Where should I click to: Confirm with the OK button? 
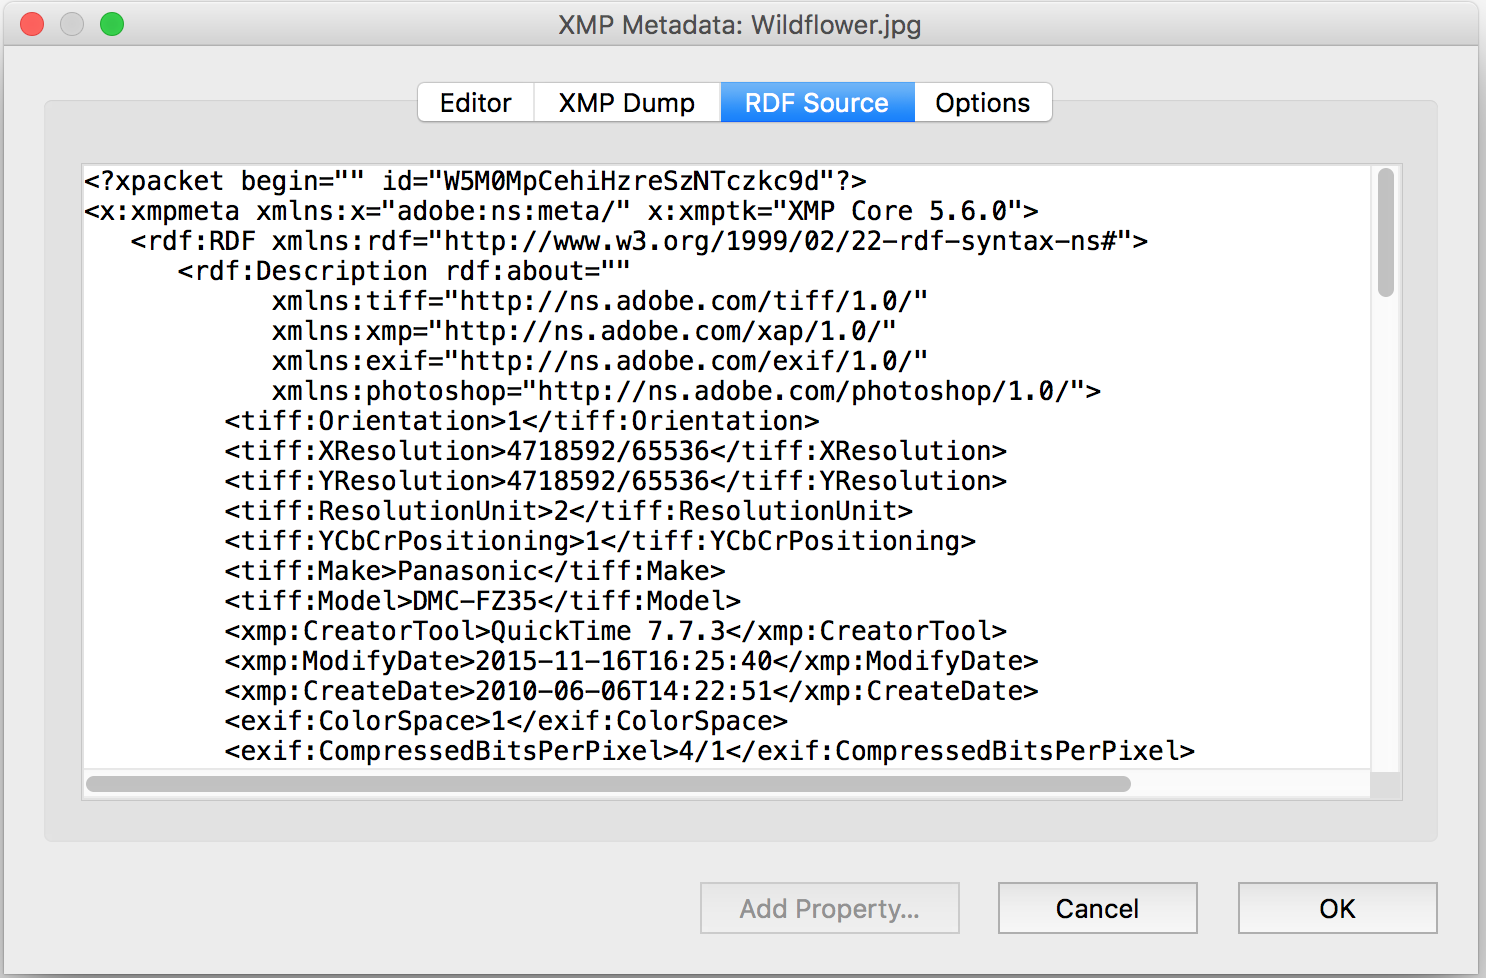point(1338,908)
